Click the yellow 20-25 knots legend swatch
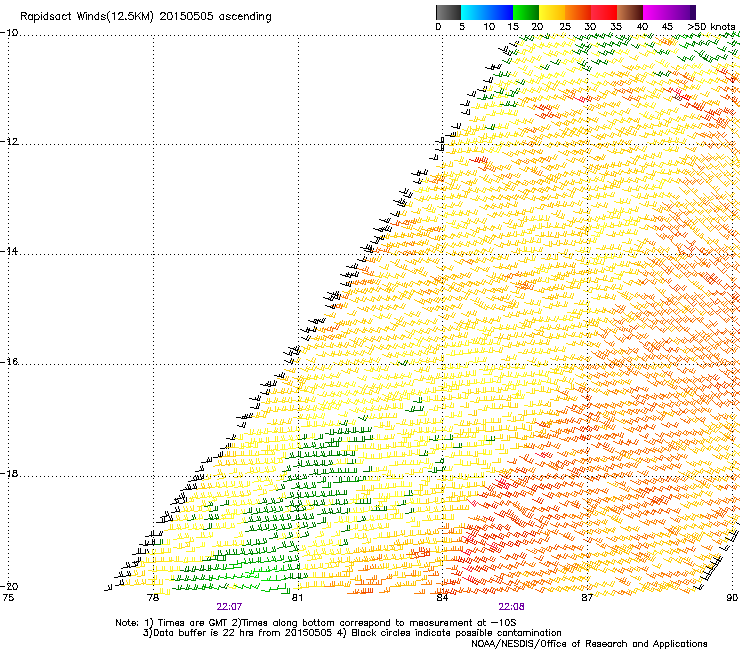740x650 pixels. (552, 12)
